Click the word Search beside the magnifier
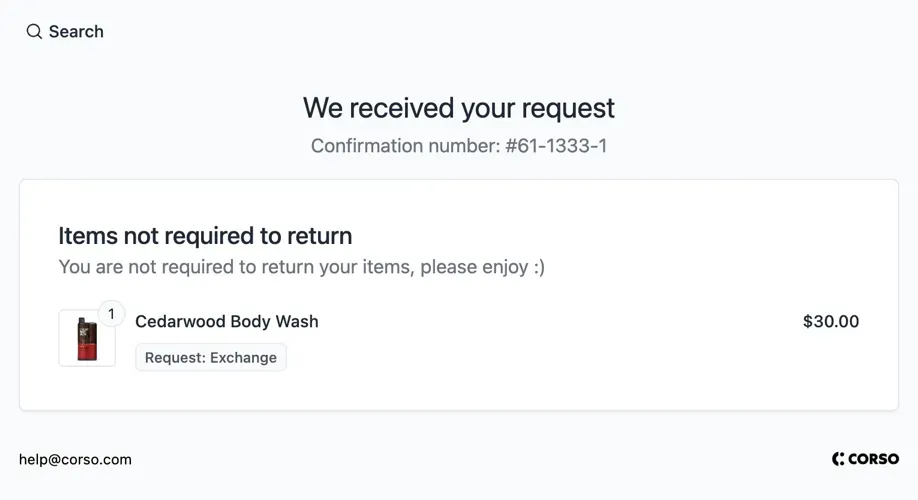Viewport: 918px width, 500px height. point(76,32)
